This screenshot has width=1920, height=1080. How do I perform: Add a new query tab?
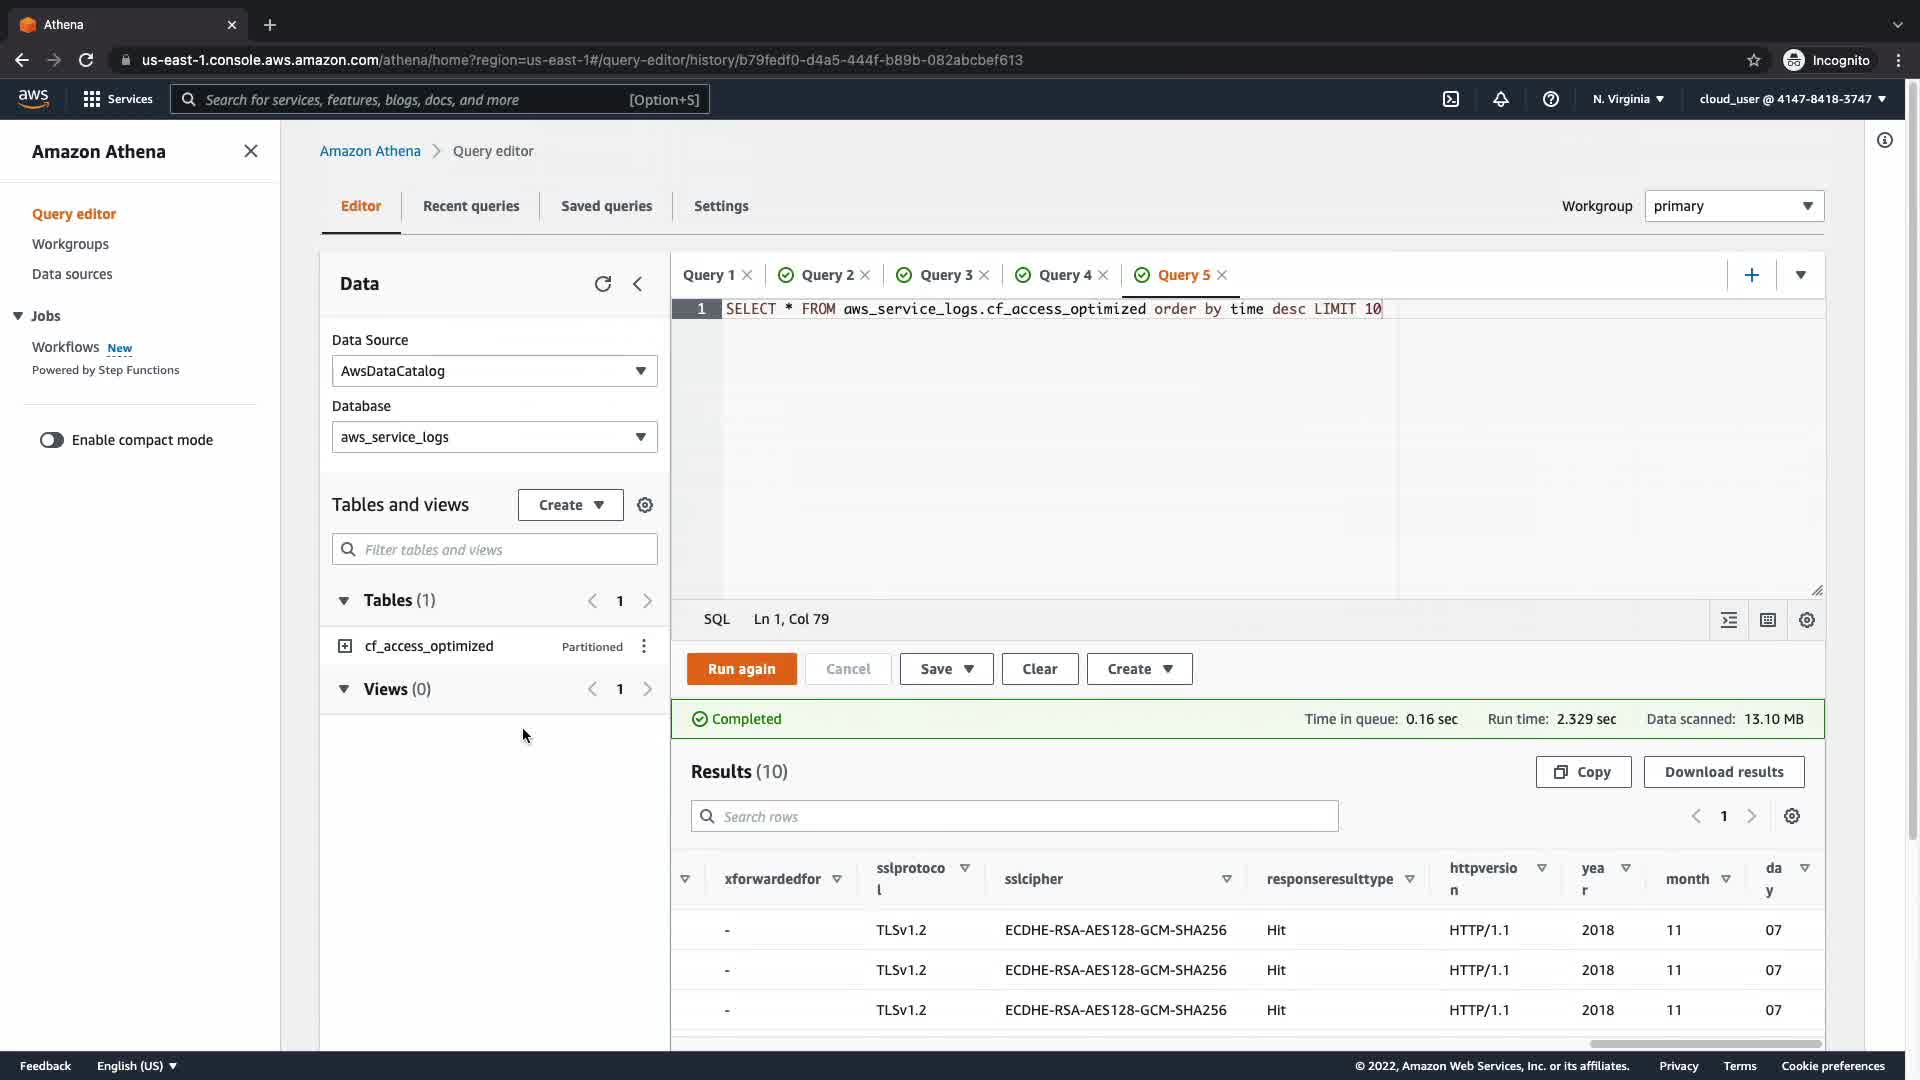pos(1751,275)
